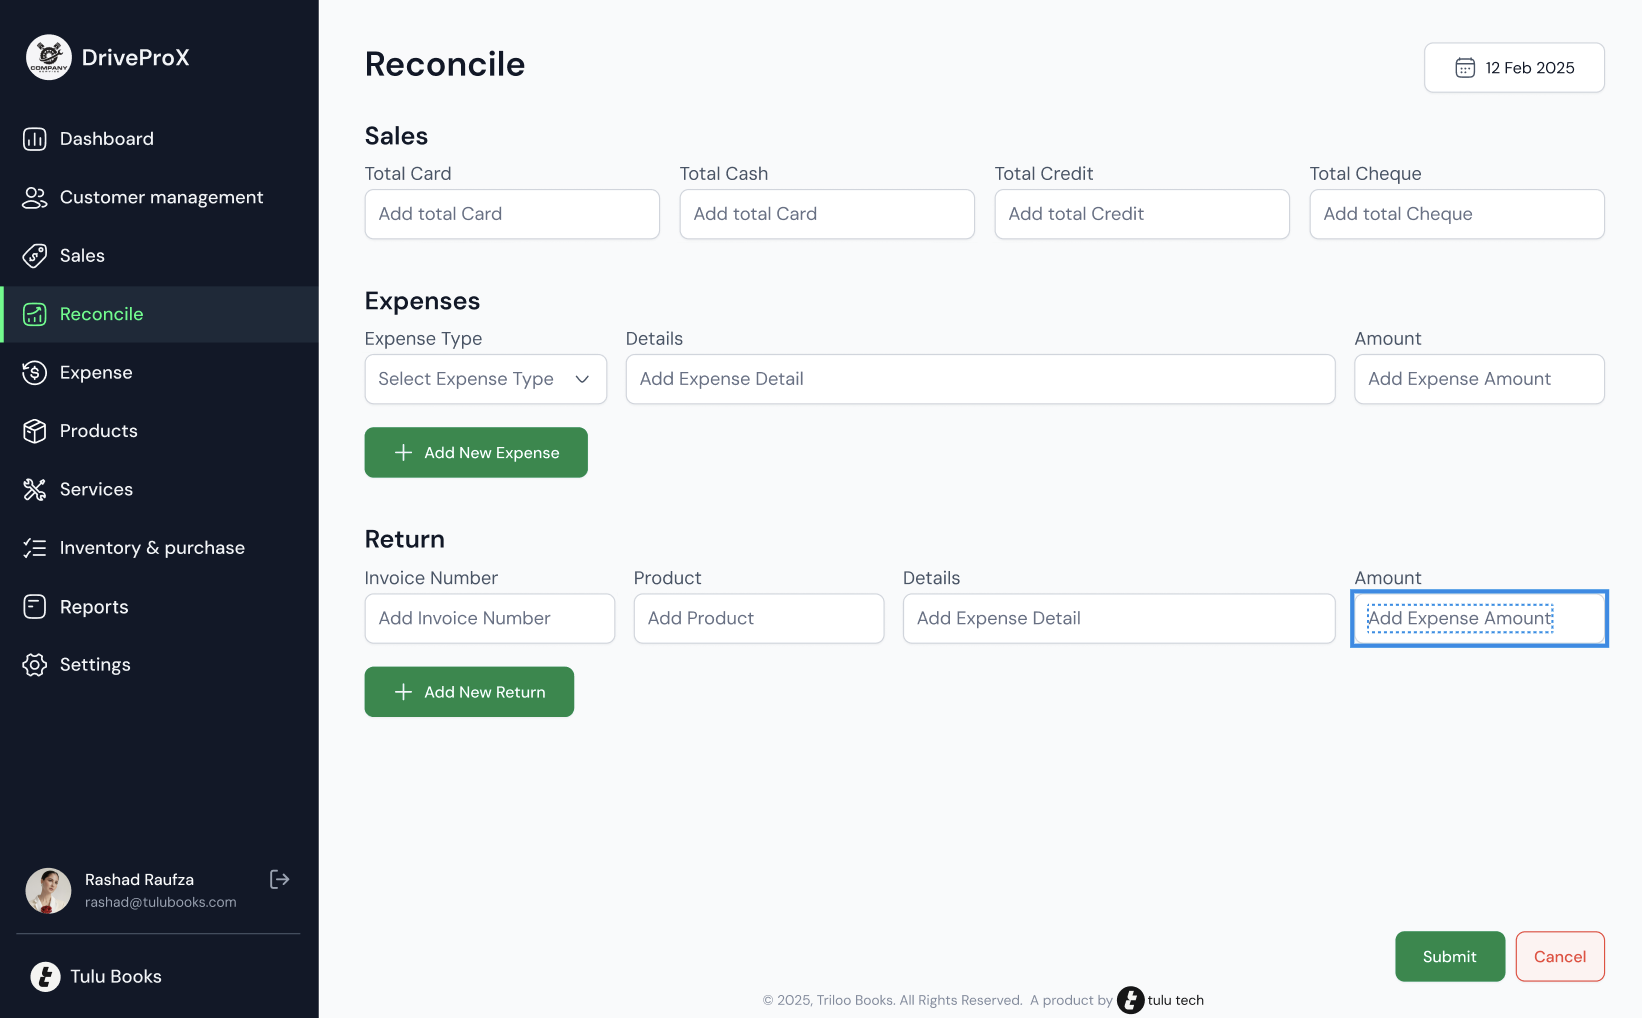Click the Customer management people icon
The image size is (1642, 1018).
pyautogui.click(x=35, y=198)
